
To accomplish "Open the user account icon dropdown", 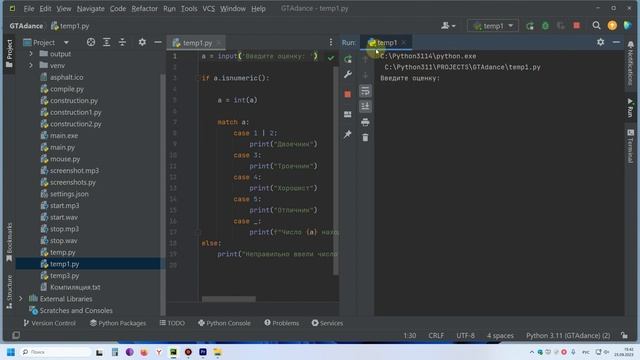I will pos(448,26).
